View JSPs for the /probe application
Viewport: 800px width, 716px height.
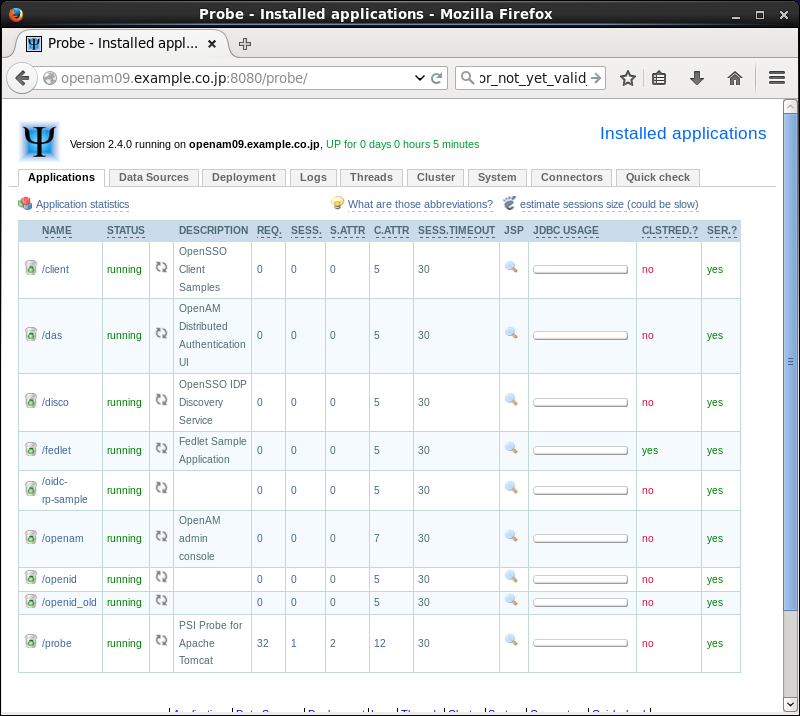(x=511, y=640)
